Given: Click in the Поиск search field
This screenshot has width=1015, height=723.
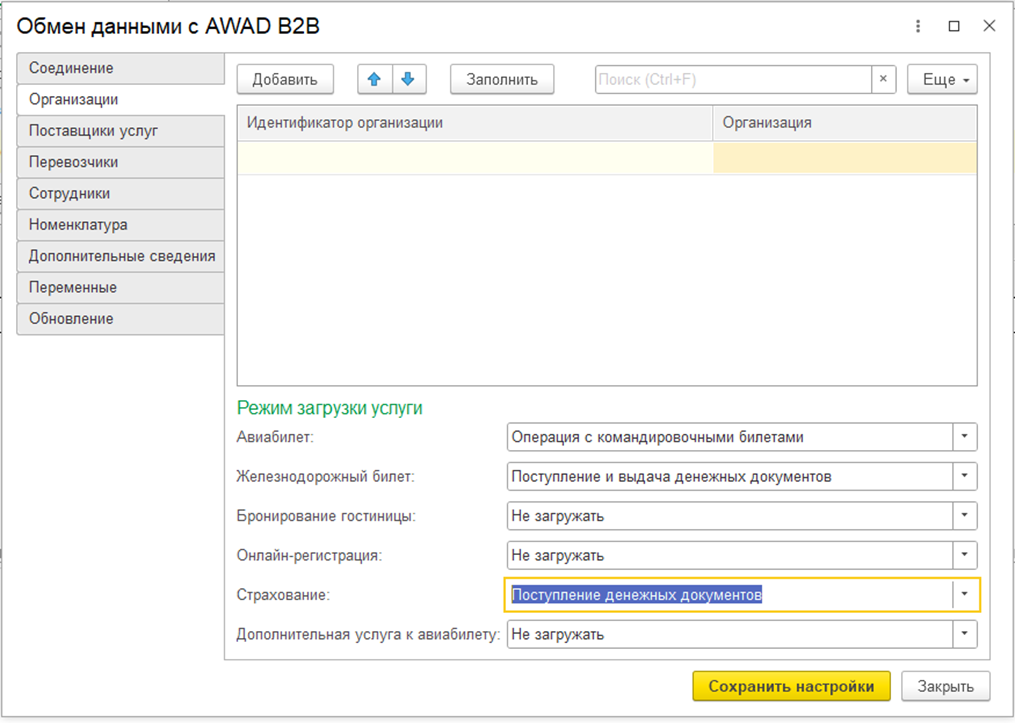Looking at the screenshot, I should tap(733, 80).
